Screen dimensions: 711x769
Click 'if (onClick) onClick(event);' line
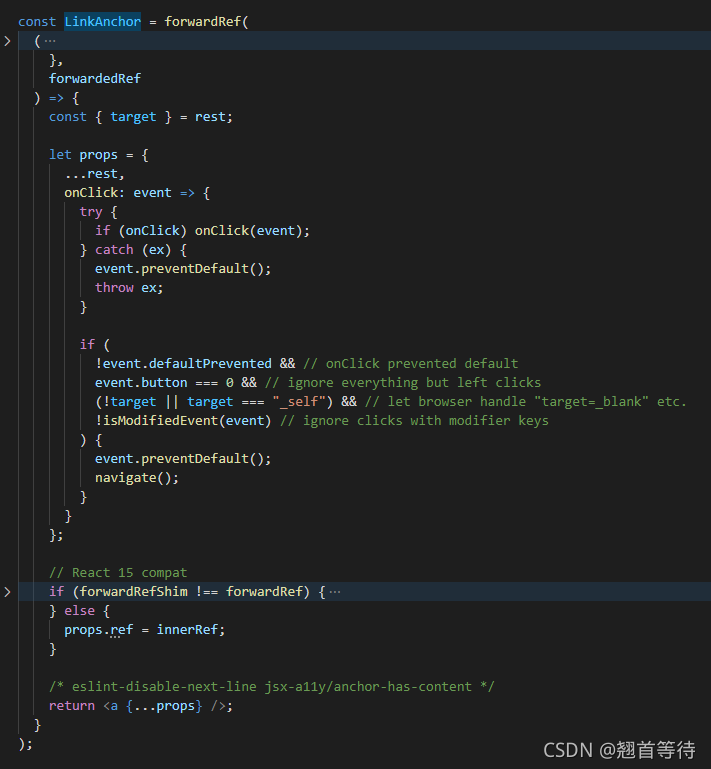(x=203, y=231)
